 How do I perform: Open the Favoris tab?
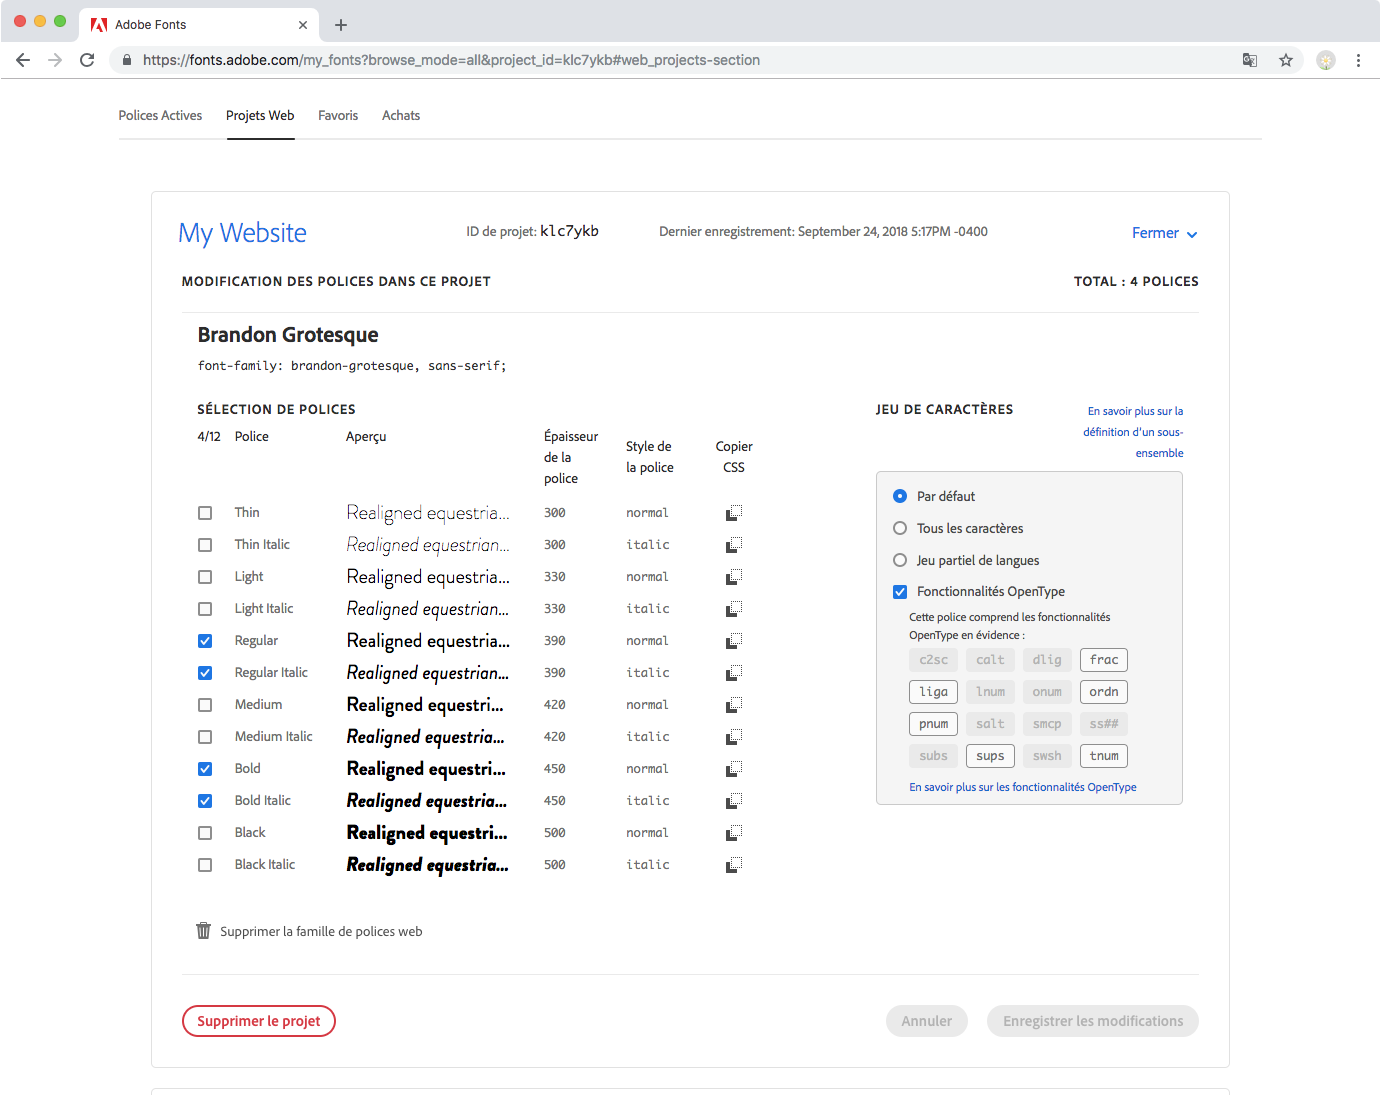[x=338, y=116]
